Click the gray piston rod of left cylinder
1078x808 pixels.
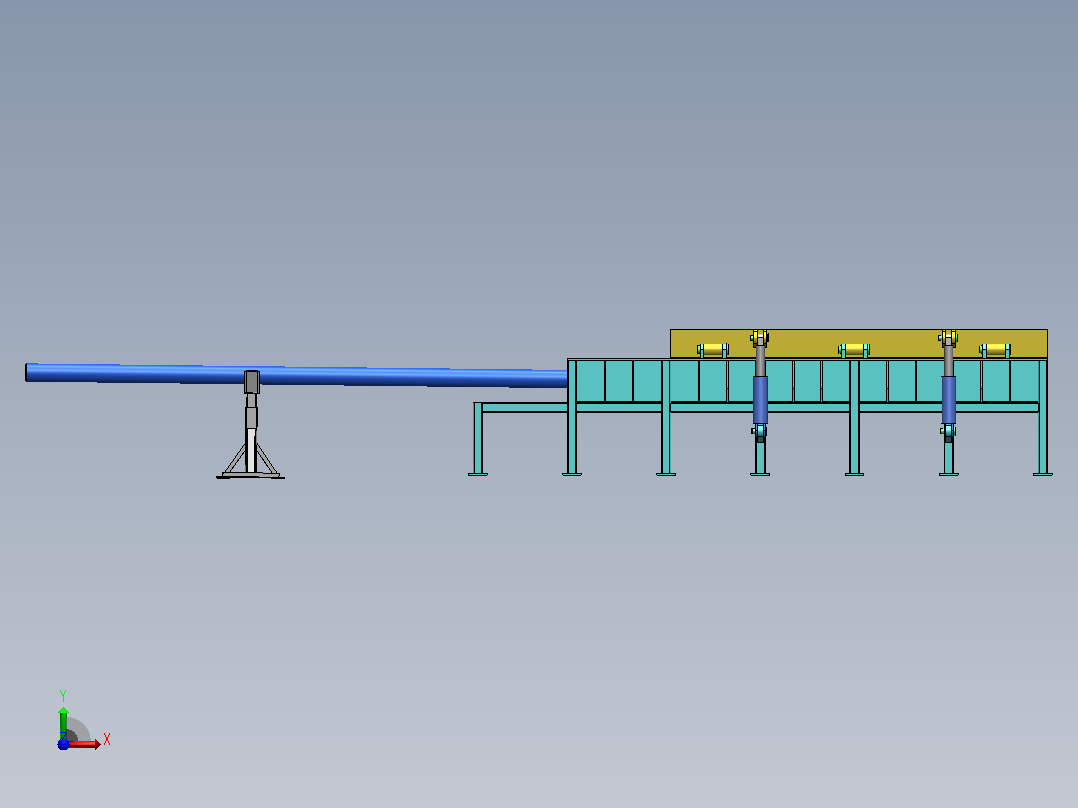760,360
